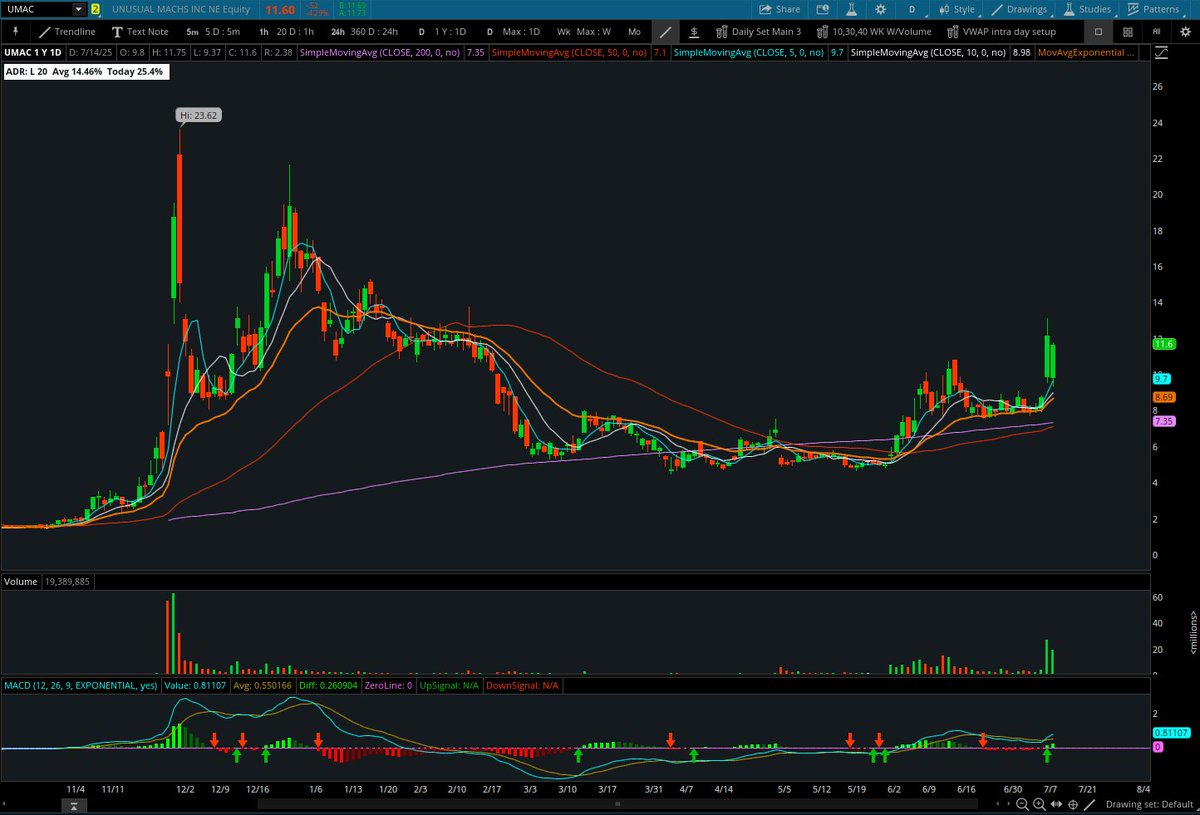Viewport: 1200px width, 815px height.
Task: Select the Trendline drawing tool
Action: pyautogui.click(x=67, y=32)
